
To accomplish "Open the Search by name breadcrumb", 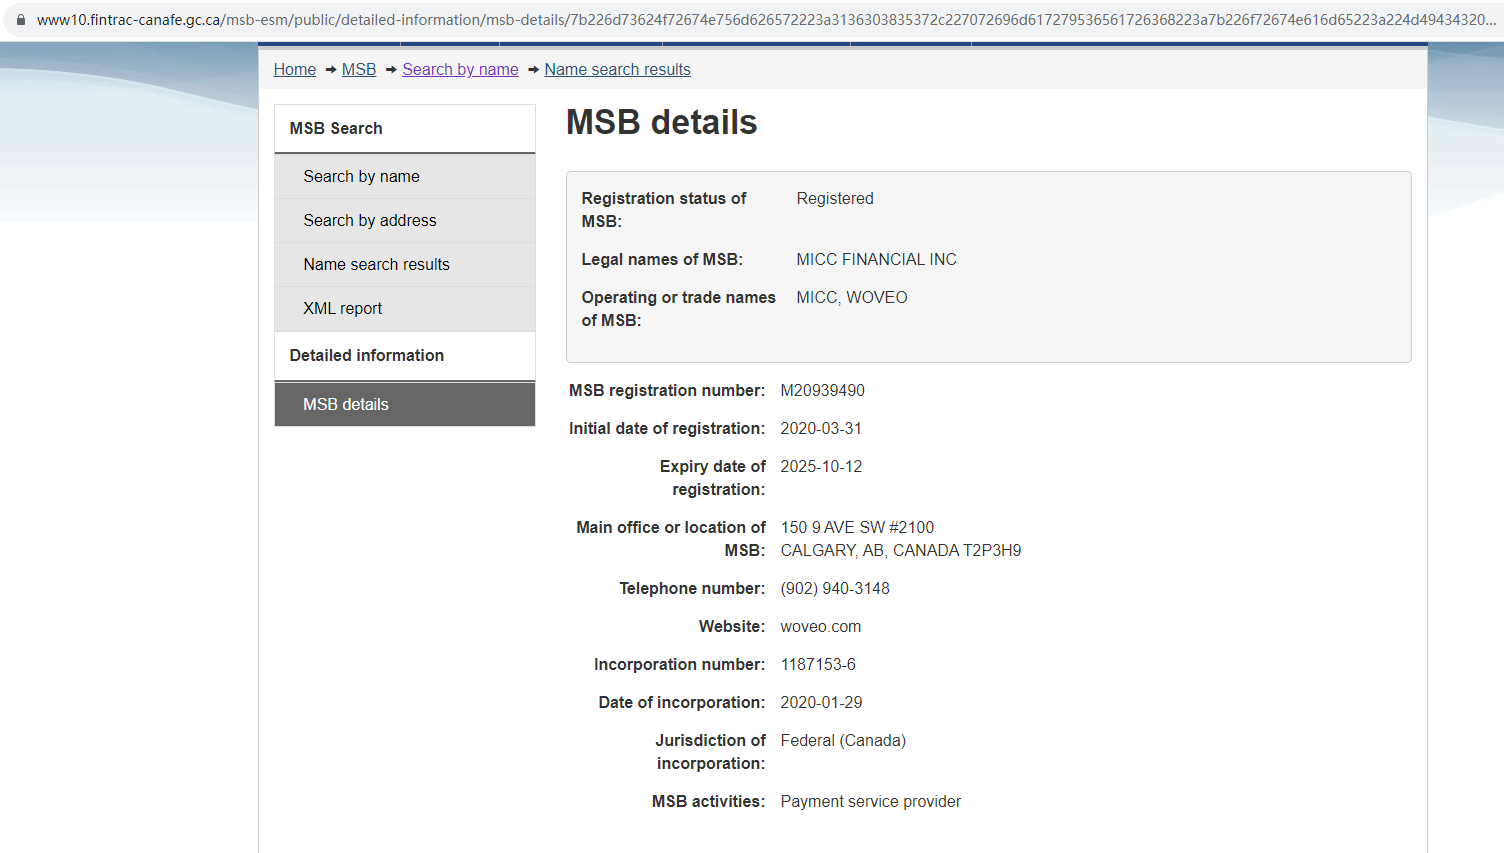I will 460,69.
